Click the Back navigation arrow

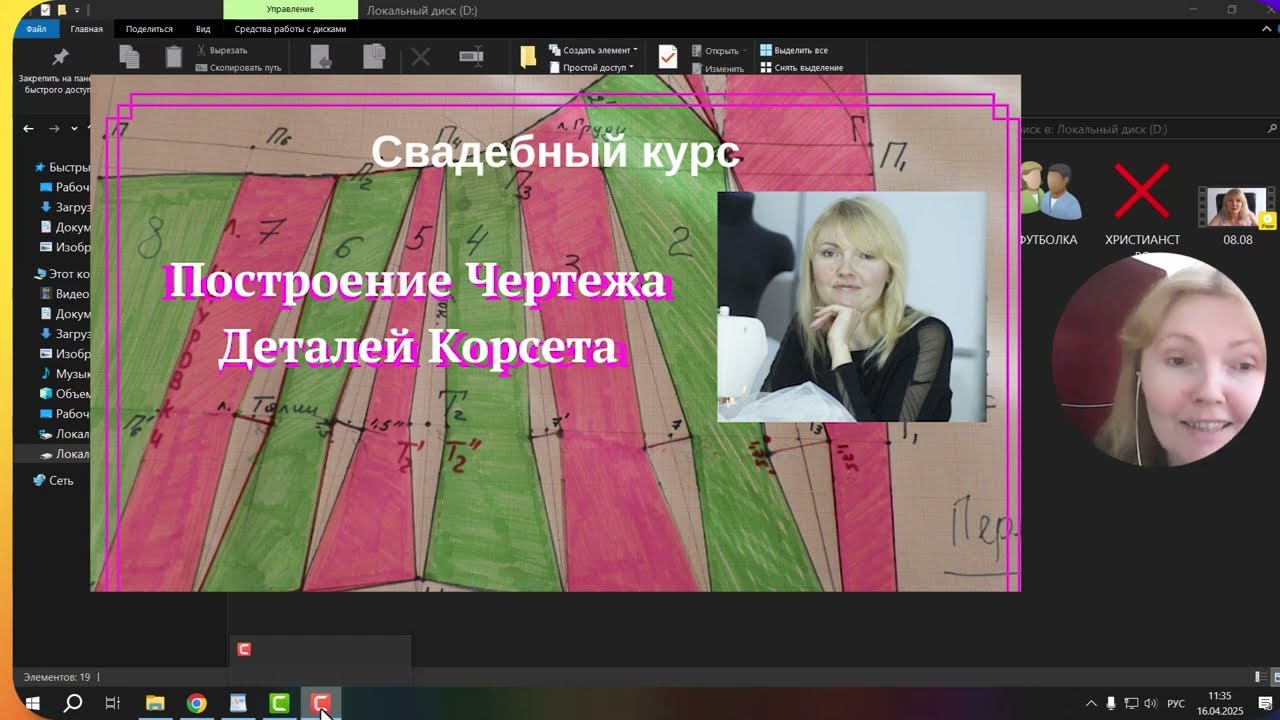[x=28, y=129]
